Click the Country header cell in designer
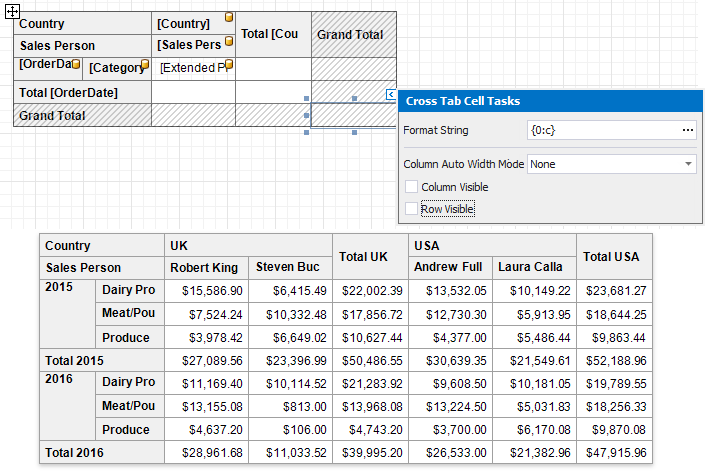 pos(82,23)
